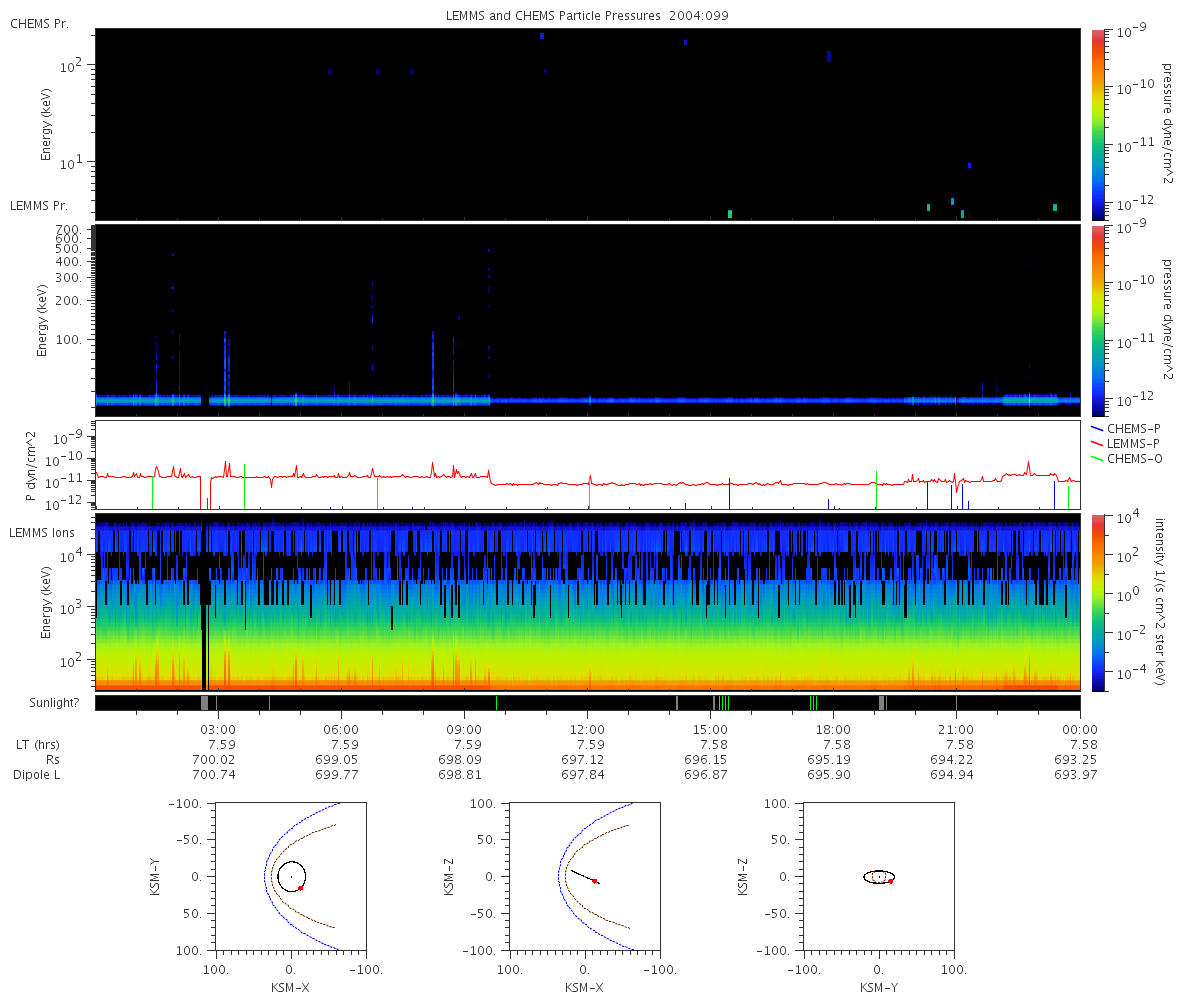The height and width of the screenshot is (1000, 1200).
Task: Click green marker cluster just after 15:00 in Sunlight bar
Action: (x=723, y=703)
